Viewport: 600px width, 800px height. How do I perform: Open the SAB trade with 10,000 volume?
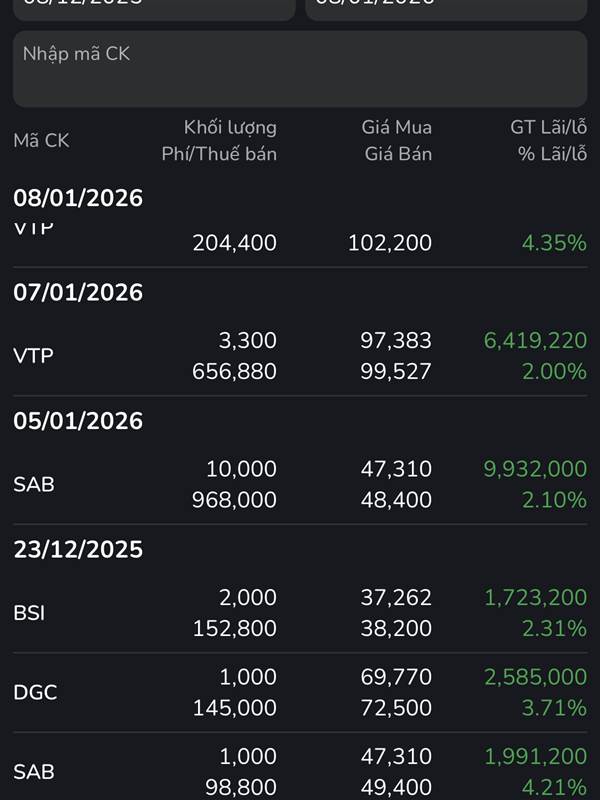(300, 484)
